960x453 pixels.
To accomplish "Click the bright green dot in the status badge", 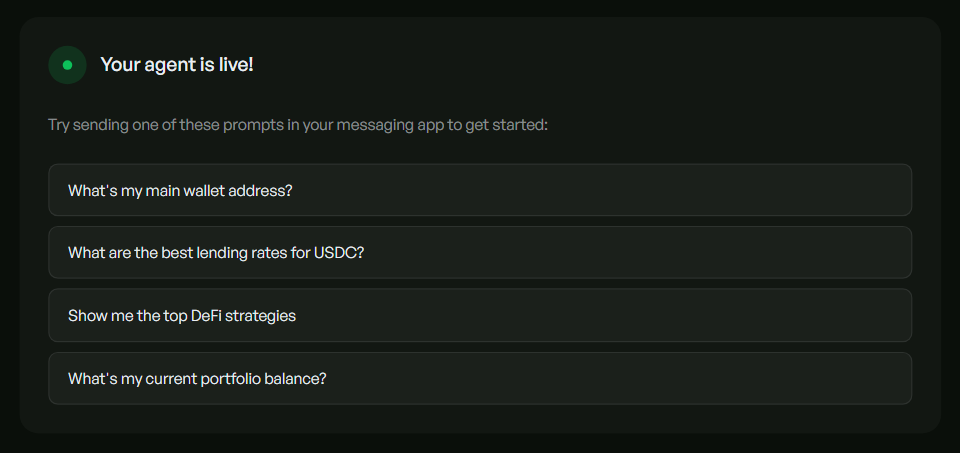I will (67, 65).
